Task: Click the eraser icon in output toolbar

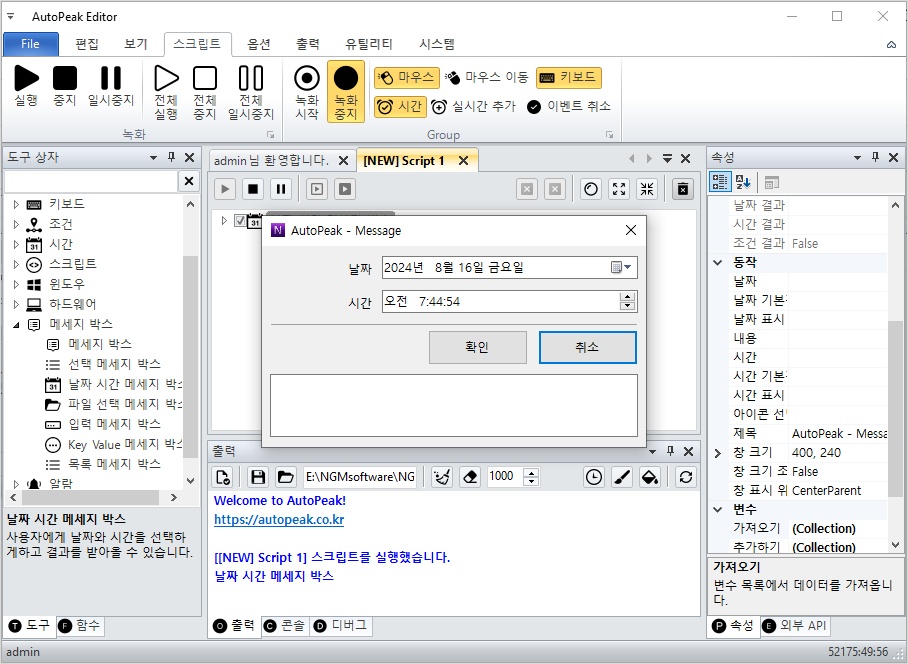Action: pyautogui.click(x=470, y=477)
